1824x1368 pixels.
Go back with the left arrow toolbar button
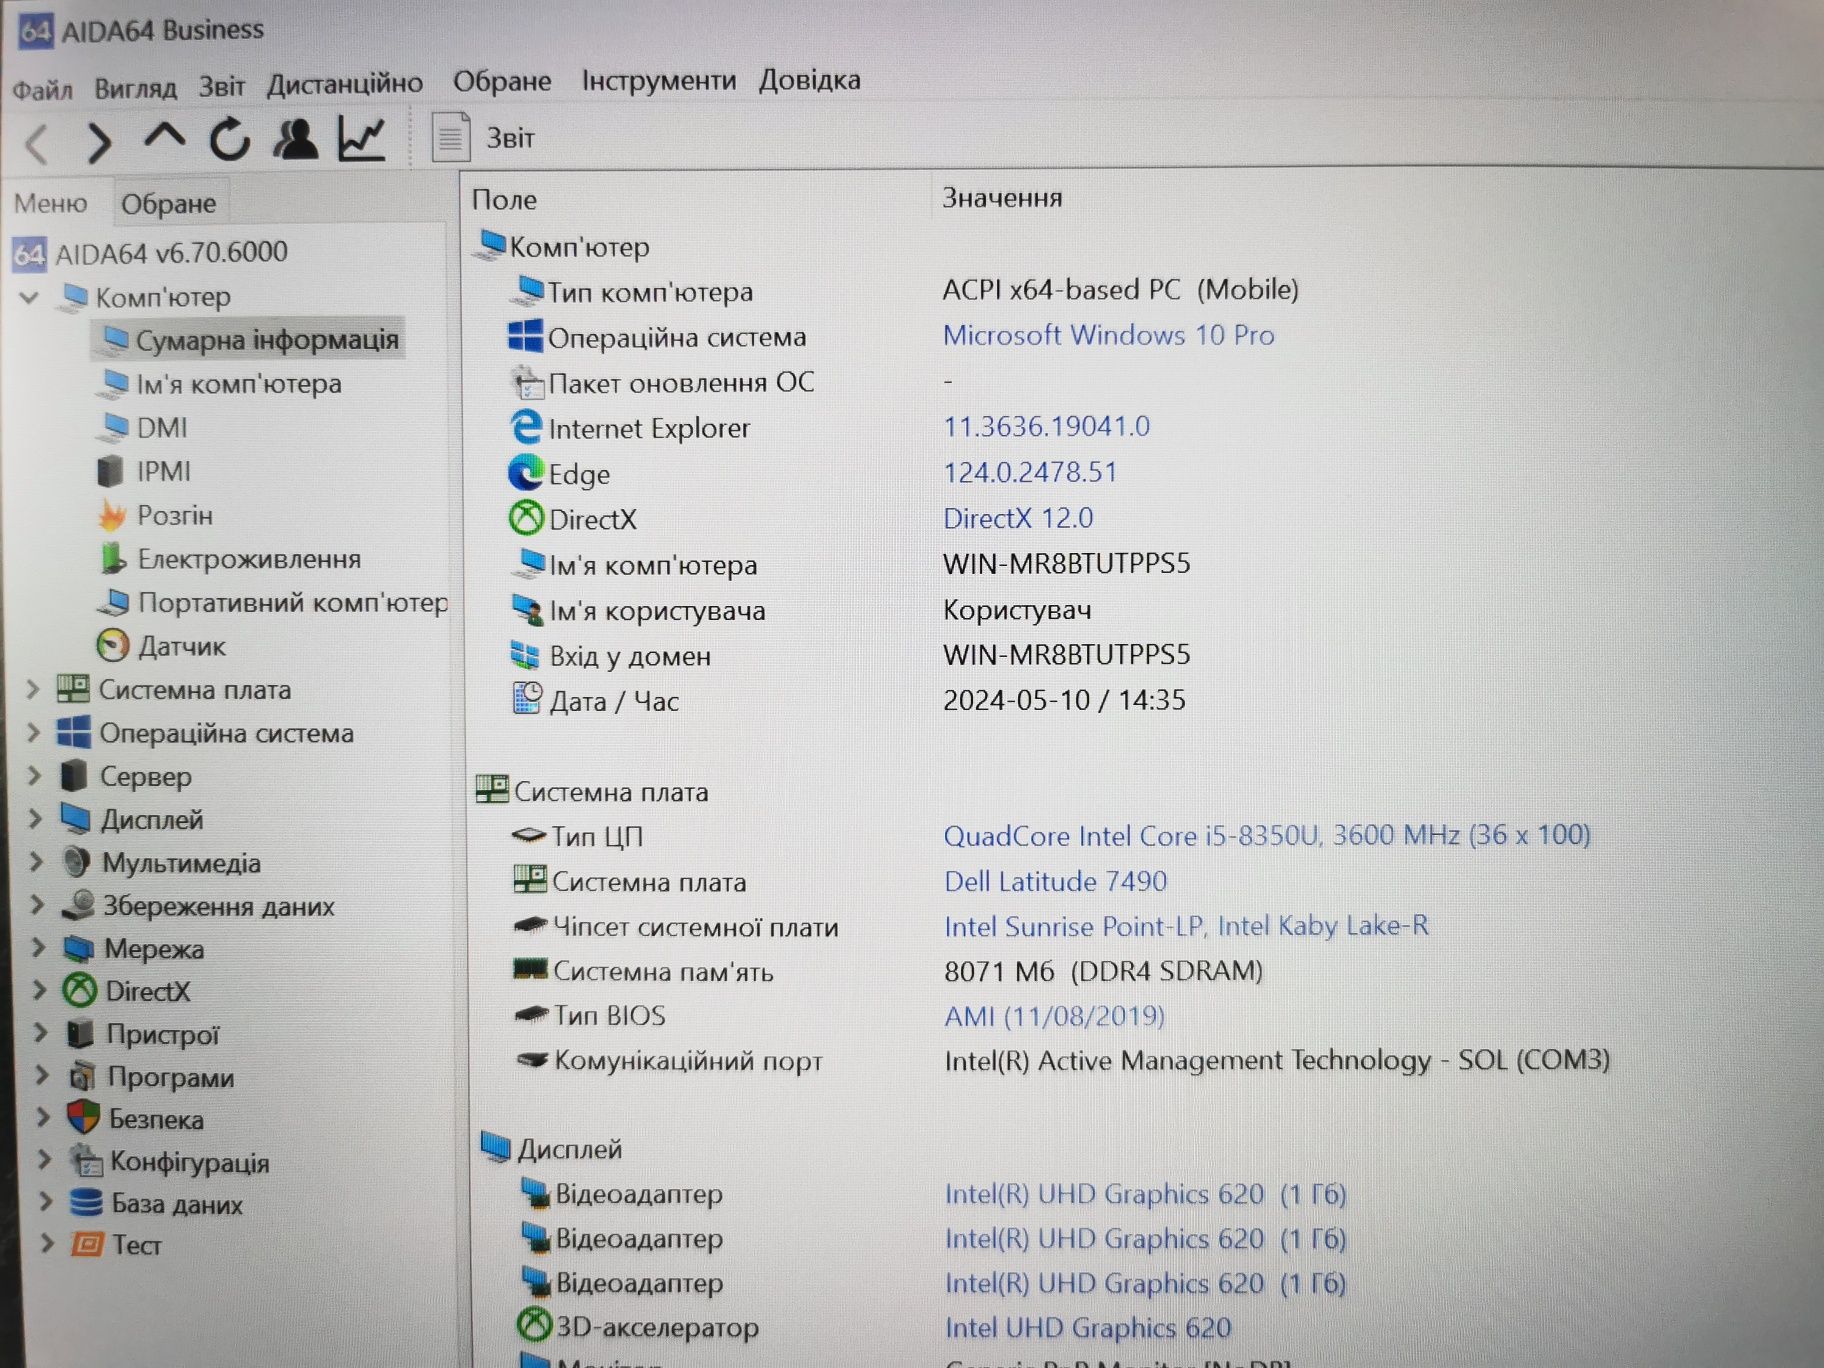point(37,143)
